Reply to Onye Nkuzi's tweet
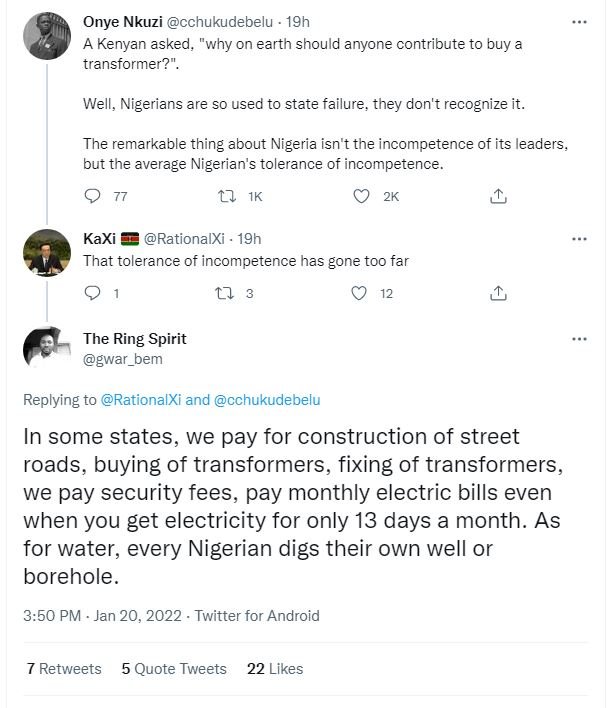613x708 pixels. click(x=94, y=197)
